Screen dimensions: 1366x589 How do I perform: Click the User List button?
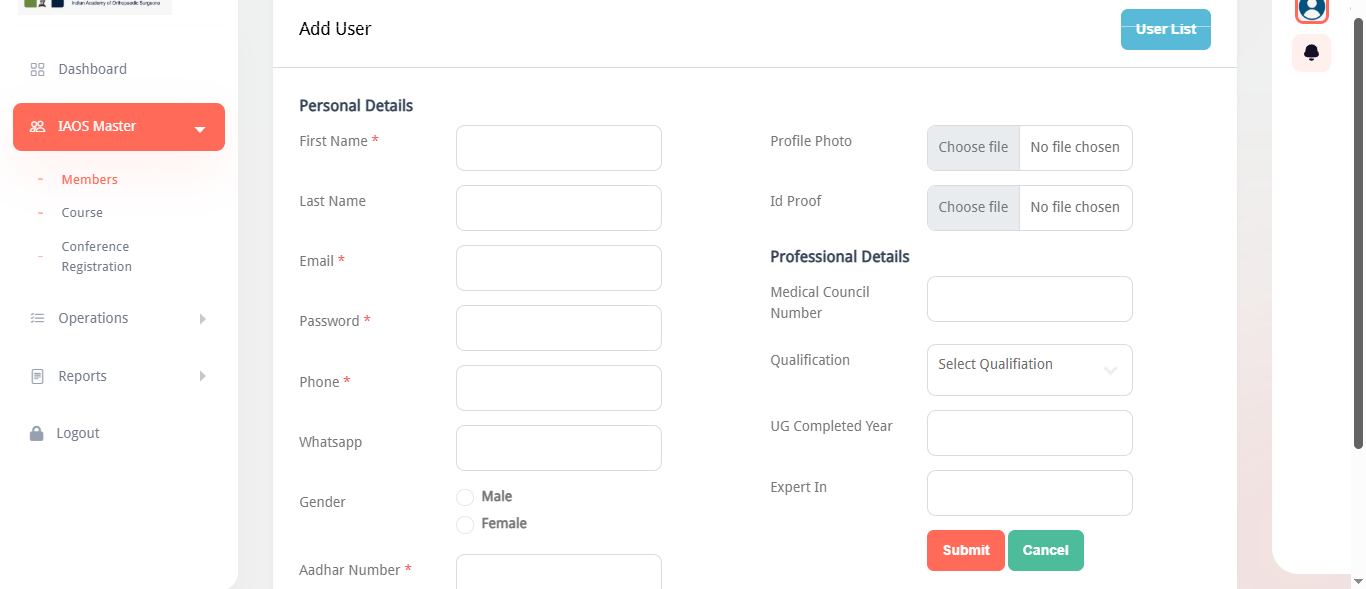click(x=1165, y=30)
